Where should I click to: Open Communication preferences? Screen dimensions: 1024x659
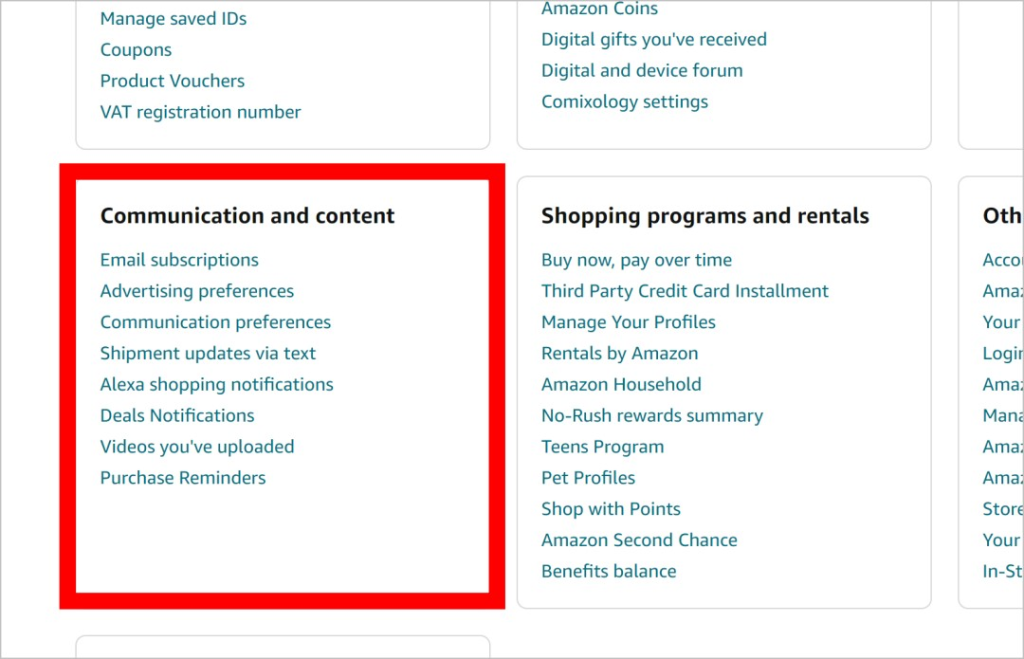click(x=215, y=323)
